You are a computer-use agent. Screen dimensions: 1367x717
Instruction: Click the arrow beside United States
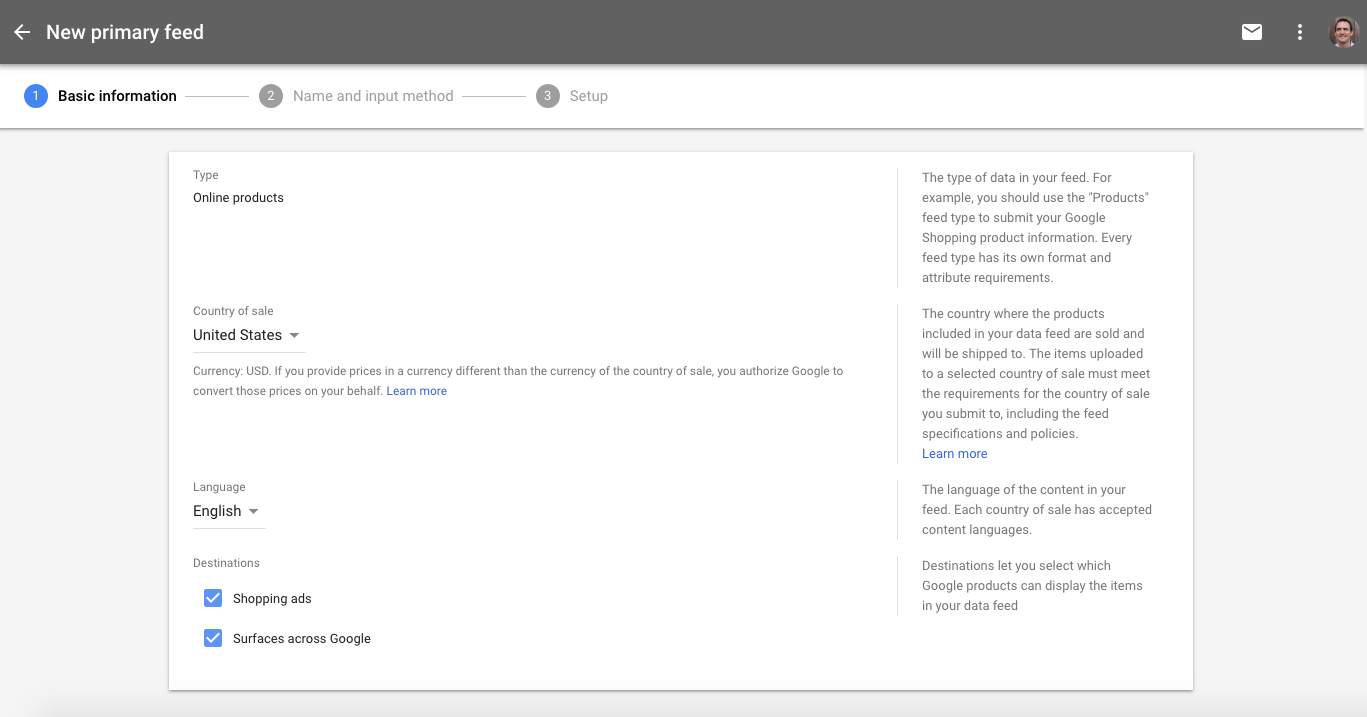click(294, 336)
